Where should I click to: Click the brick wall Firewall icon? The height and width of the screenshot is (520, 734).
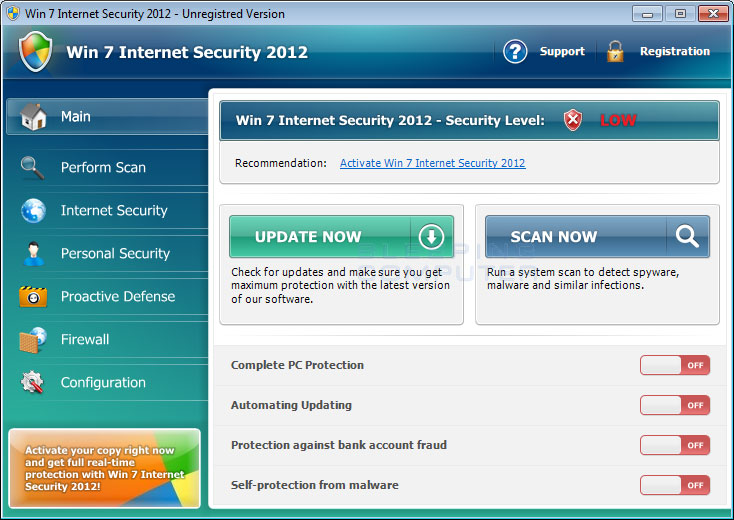point(33,340)
